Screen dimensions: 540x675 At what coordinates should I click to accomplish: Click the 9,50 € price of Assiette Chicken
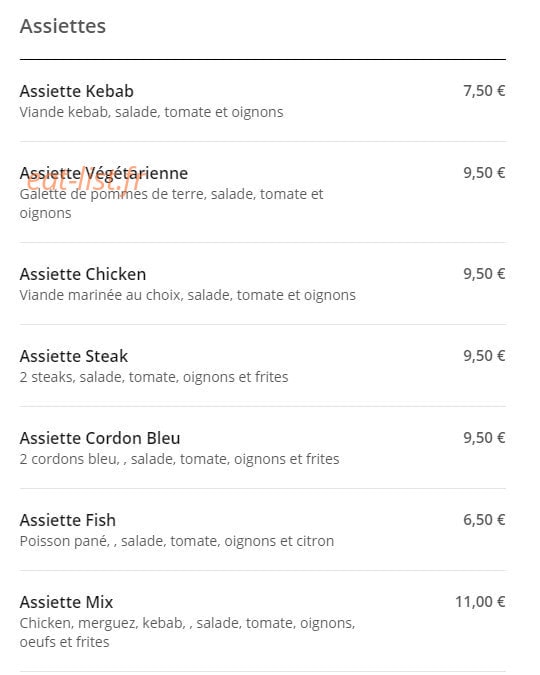[x=484, y=274]
